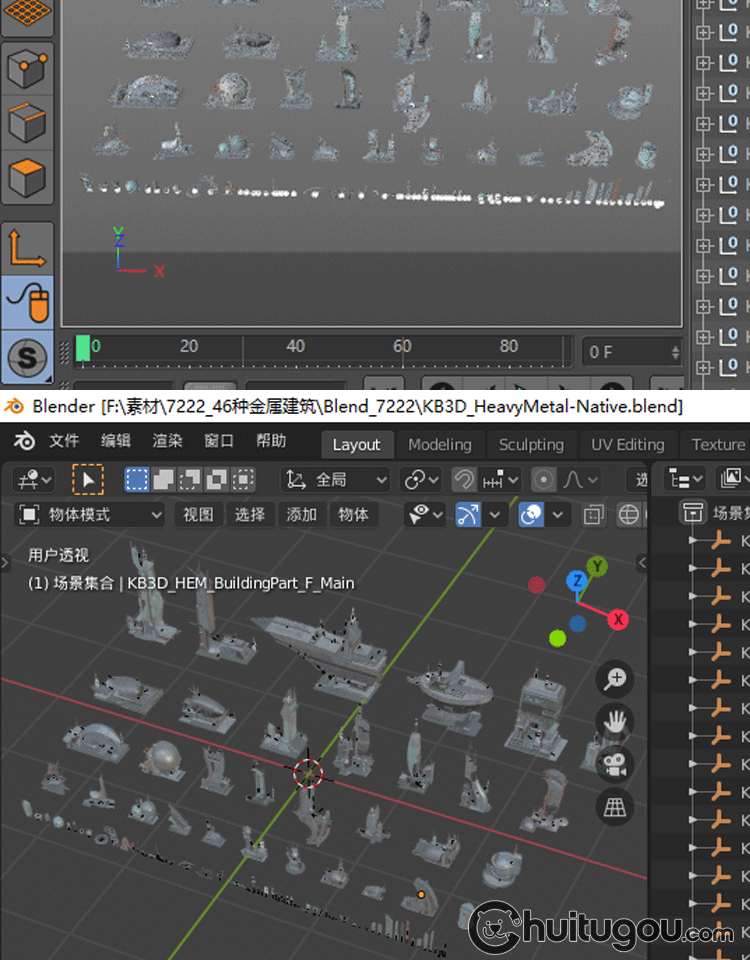This screenshot has width=750, height=960.
Task: Open Blender 编辑 menu
Action: [116, 441]
